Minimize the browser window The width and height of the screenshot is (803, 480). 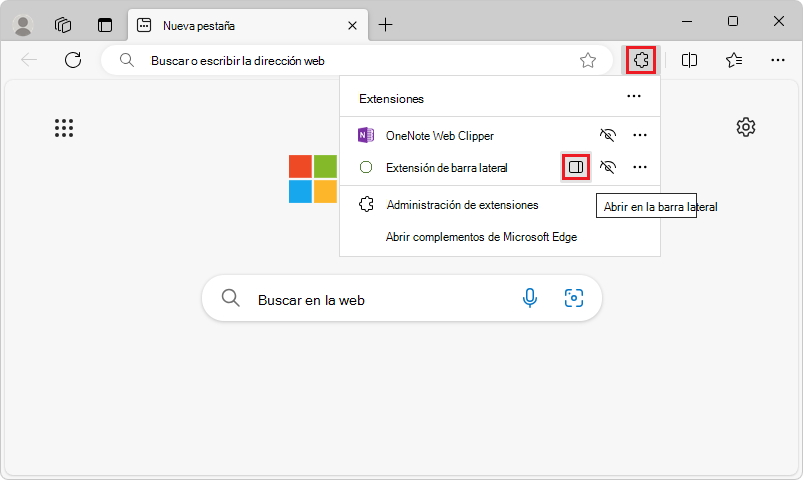click(687, 22)
